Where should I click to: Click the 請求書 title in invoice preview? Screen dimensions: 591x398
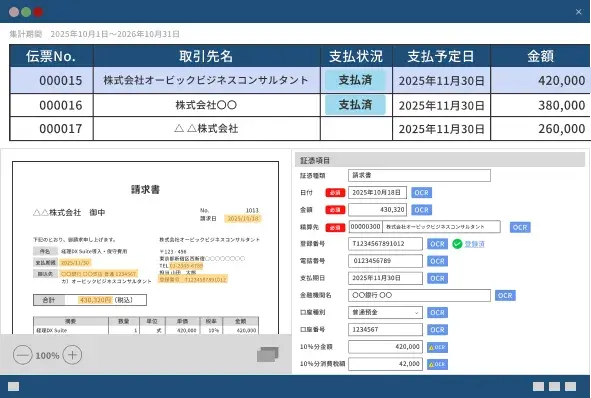point(145,189)
